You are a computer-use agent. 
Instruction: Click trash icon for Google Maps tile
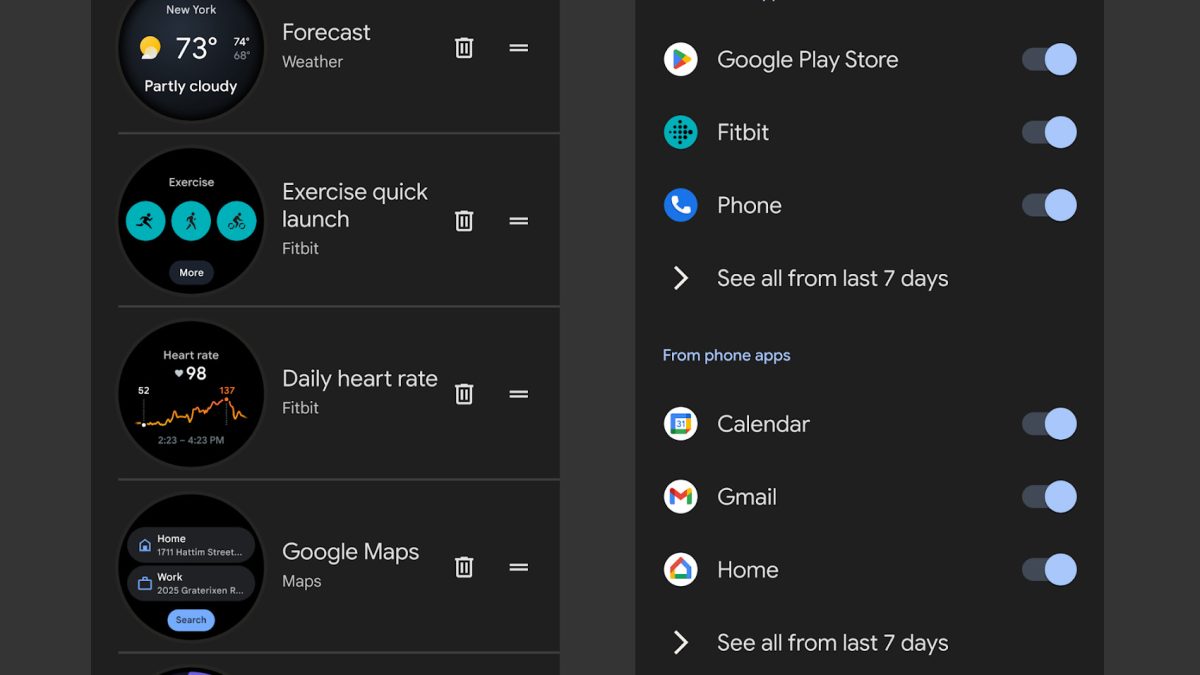tap(464, 567)
